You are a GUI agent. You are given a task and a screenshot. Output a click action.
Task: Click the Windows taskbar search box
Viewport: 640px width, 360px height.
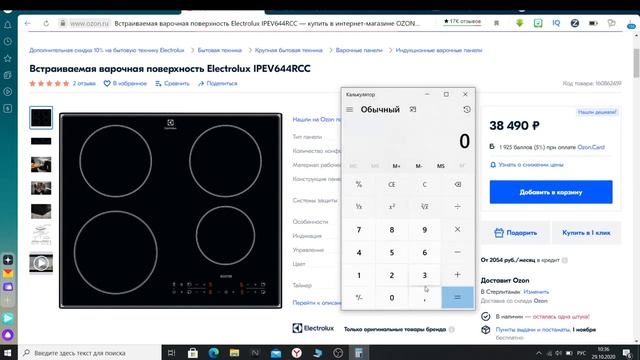90,353
